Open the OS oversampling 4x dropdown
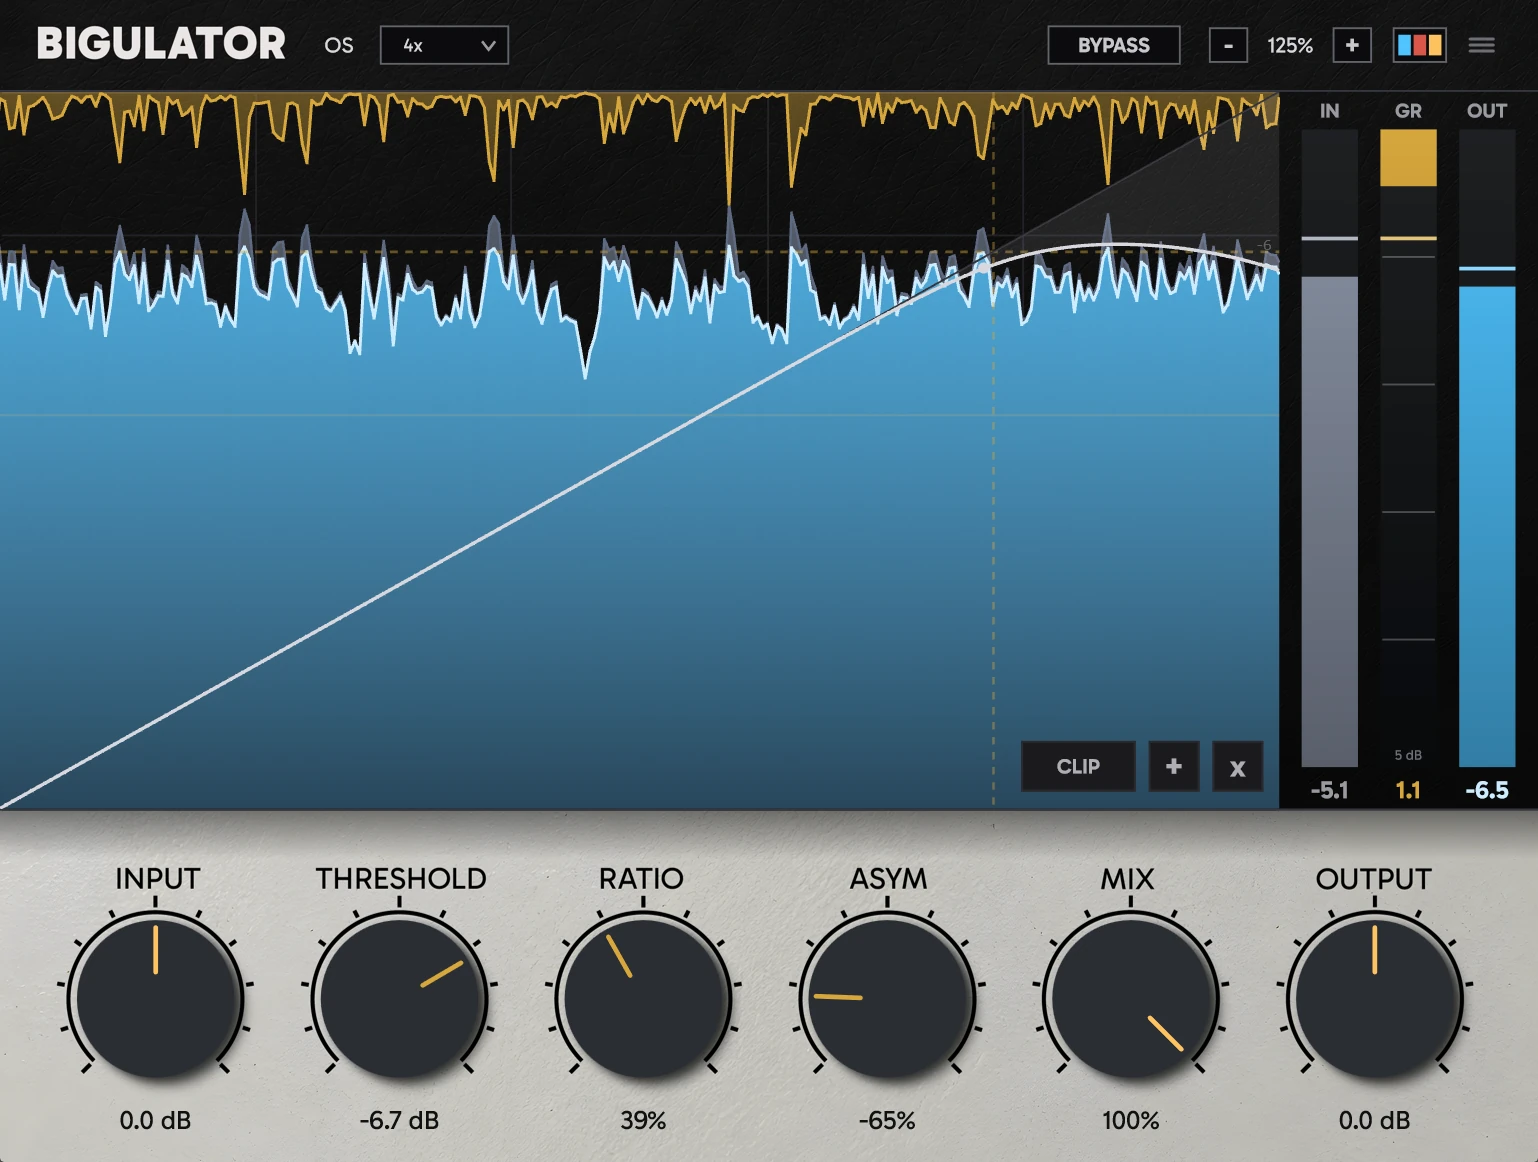 point(444,45)
